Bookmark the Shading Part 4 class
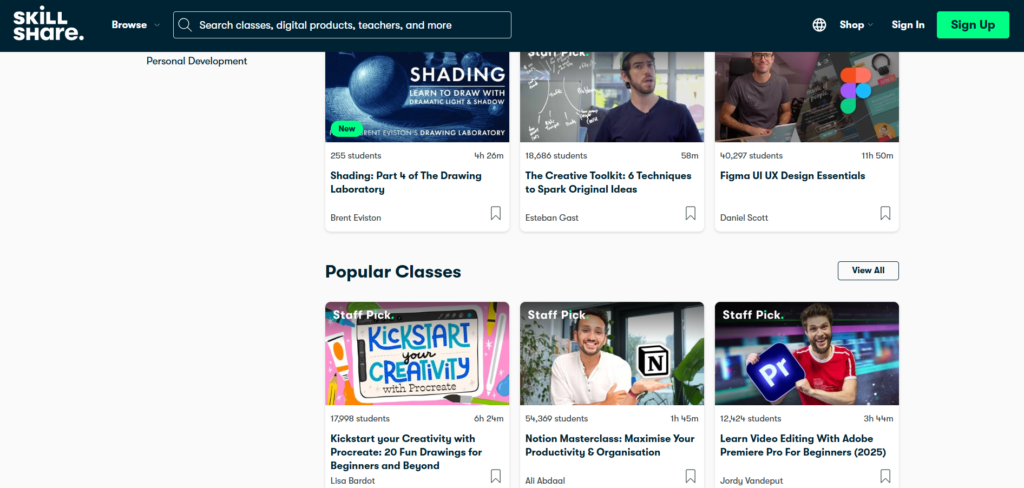The image size is (1024, 488). (x=496, y=213)
